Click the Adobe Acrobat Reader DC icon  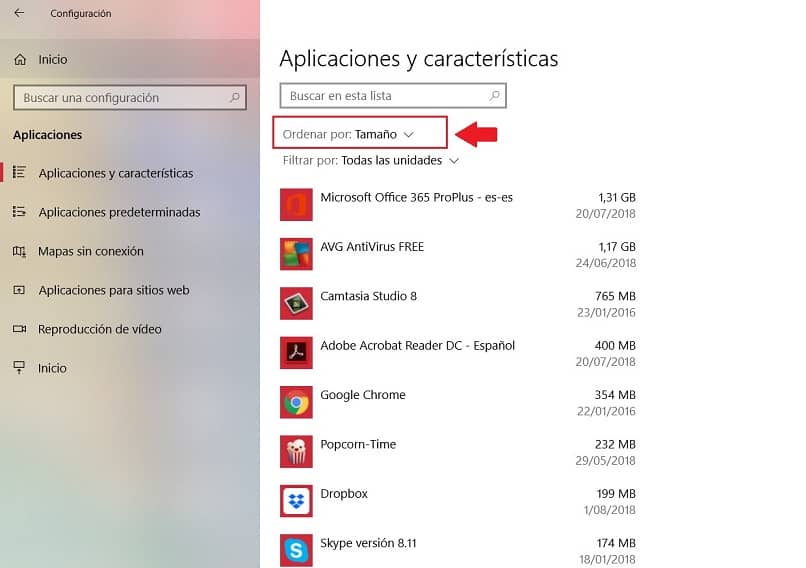[x=296, y=353]
